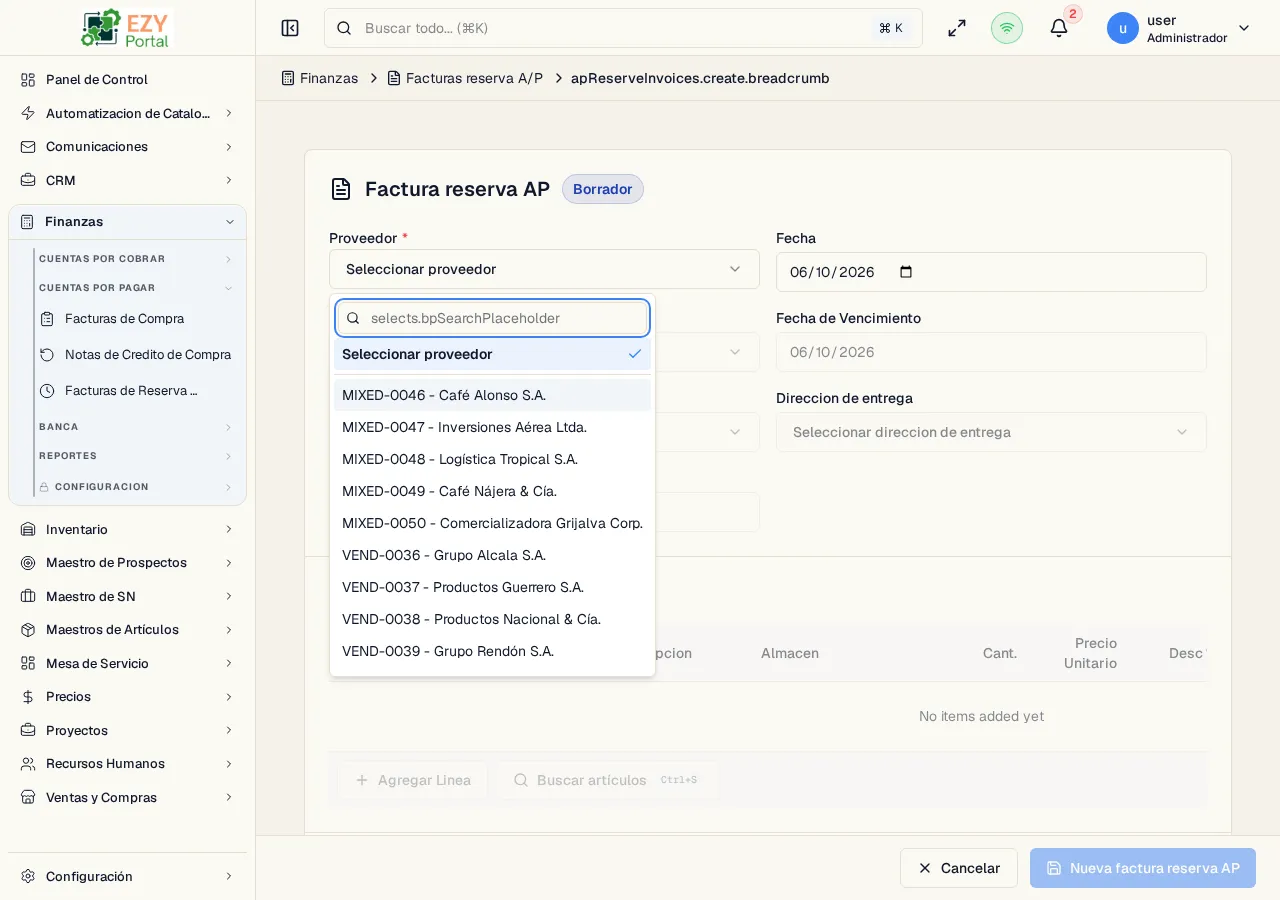Screen dimensions: 1280x900
Task: Go to Finanzas breadcrumb link
Action: point(319,78)
